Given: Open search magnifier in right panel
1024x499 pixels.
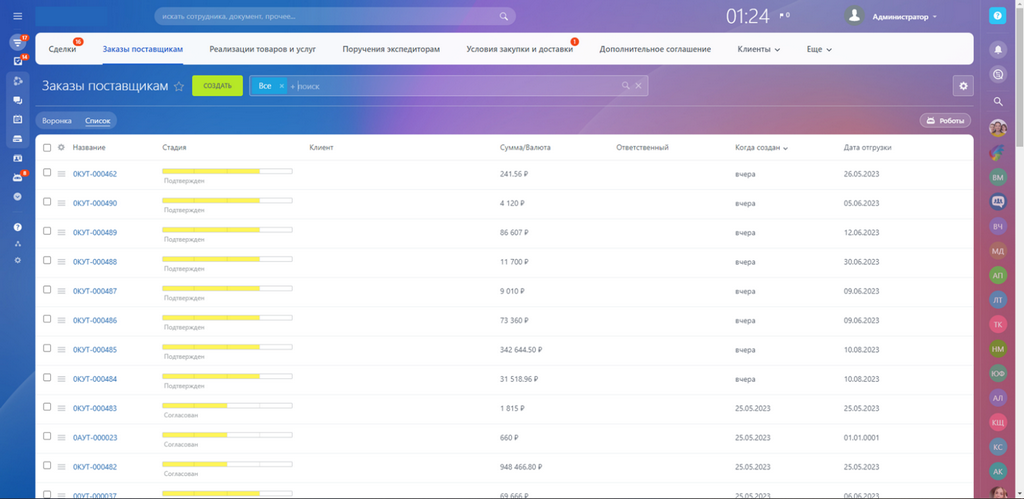Looking at the screenshot, I should pos(997,101).
